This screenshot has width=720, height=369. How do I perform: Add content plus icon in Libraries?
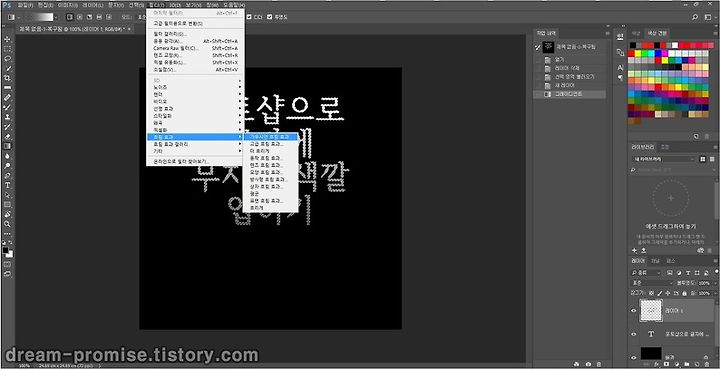pyautogui.click(x=635, y=250)
